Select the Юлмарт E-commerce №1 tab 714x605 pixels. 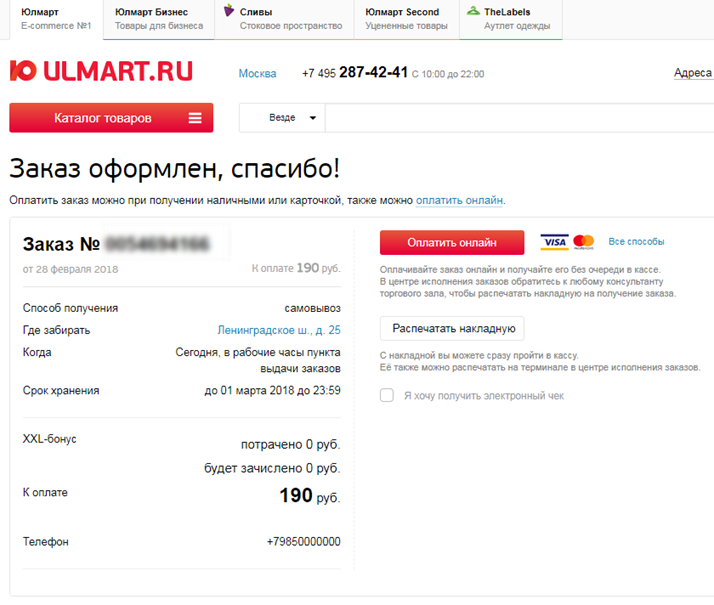[x=56, y=19]
